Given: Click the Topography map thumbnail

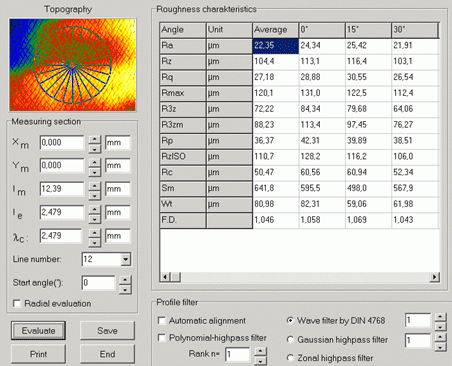Looking at the screenshot, I should click(72, 65).
